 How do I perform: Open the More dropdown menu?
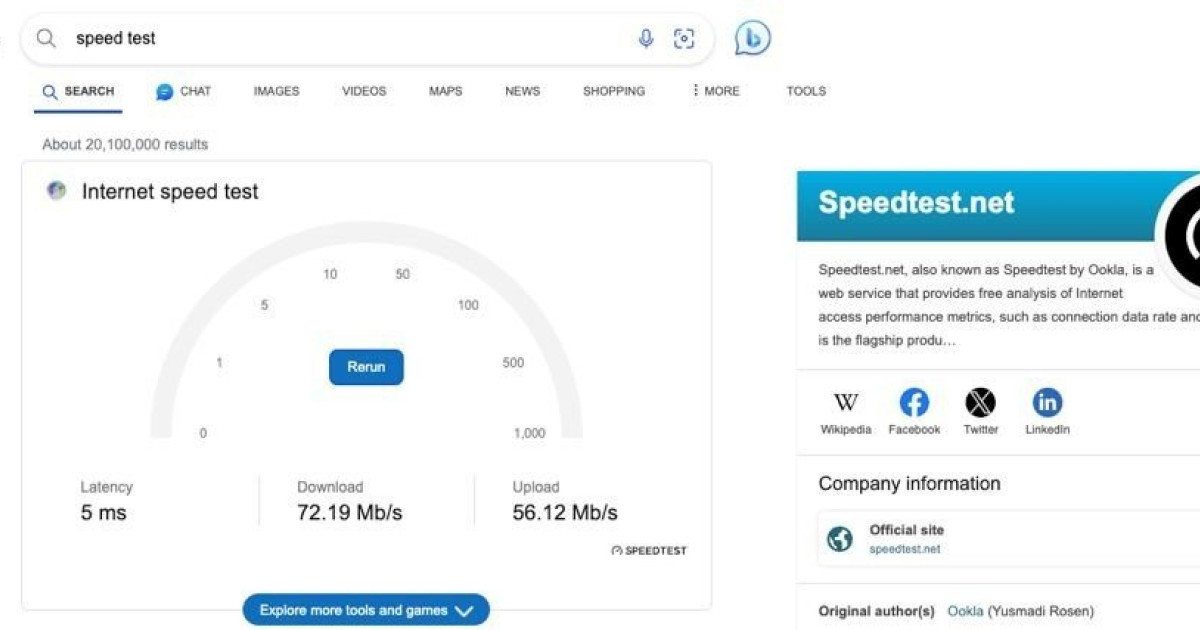(x=715, y=91)
